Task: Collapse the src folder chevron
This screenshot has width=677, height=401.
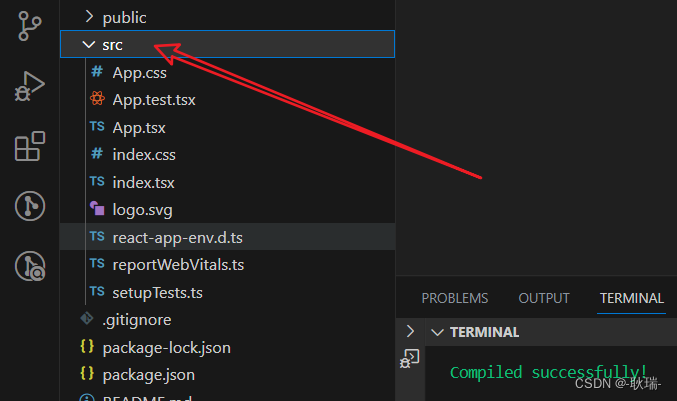Action: coord(89,44)
